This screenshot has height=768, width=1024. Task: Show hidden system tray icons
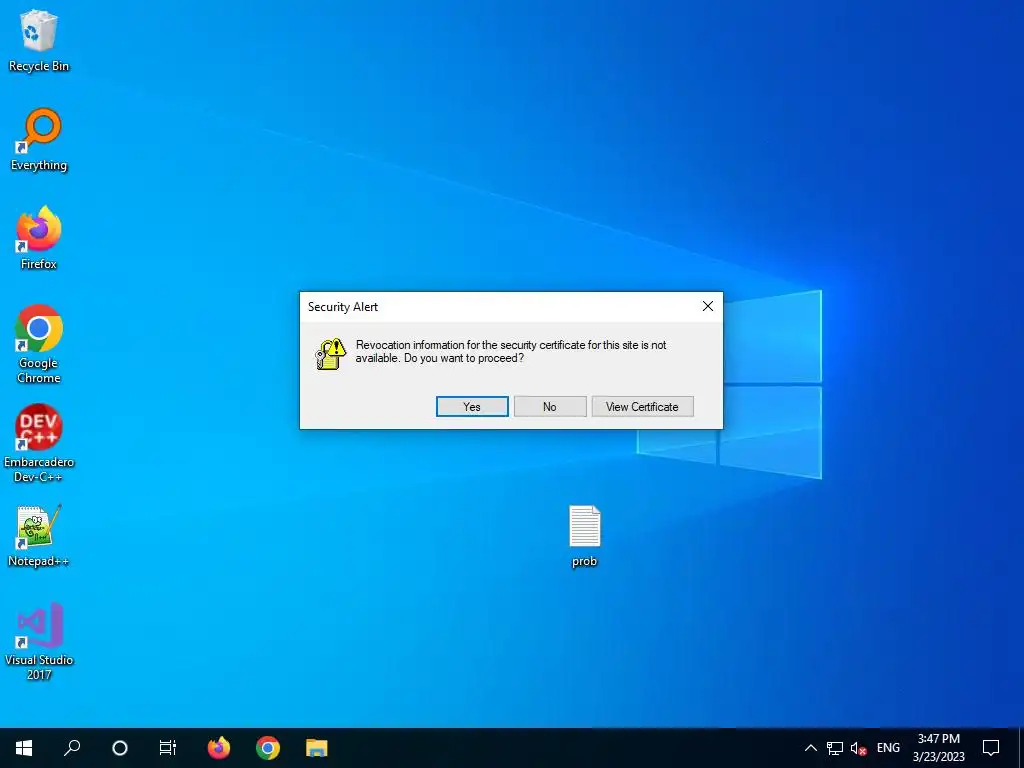(x=810, y=748)
